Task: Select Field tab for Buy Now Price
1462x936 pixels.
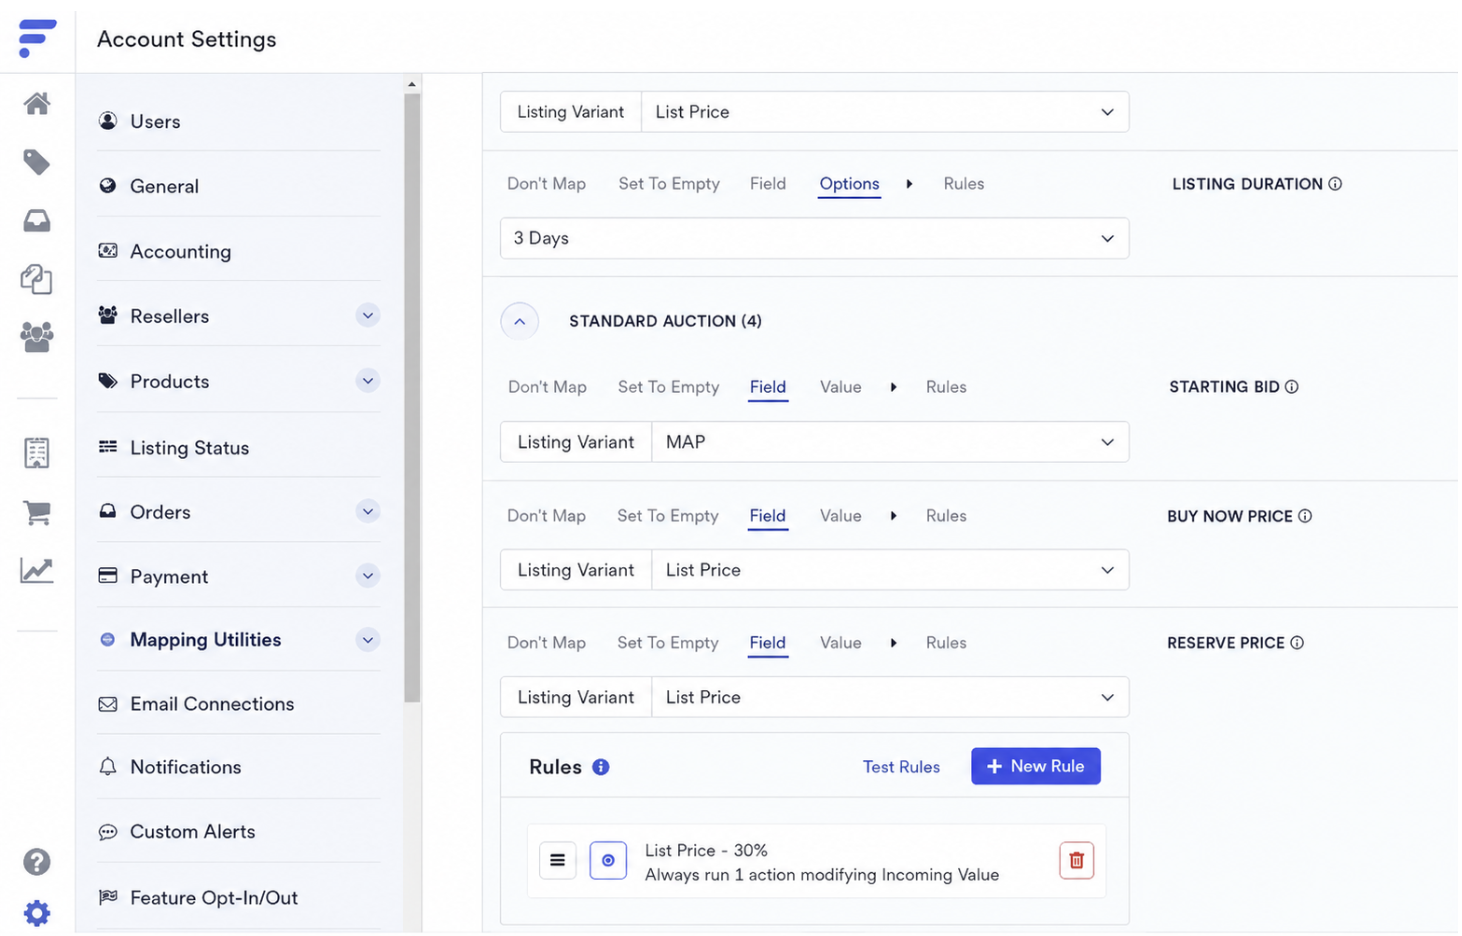Action: (768, 516)
